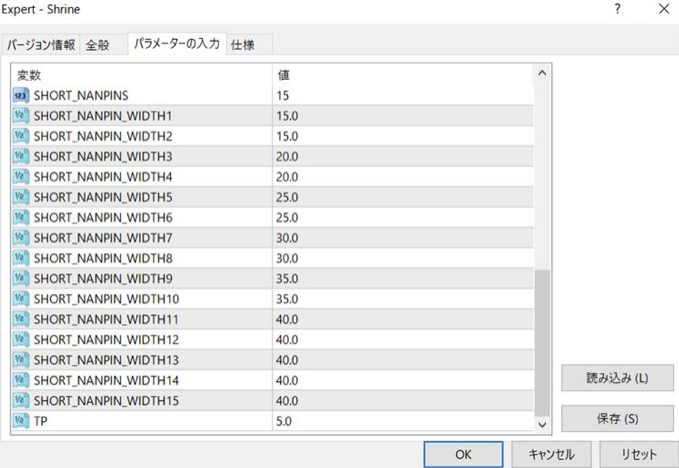The width and height of the screenshot is (679, 468).
Task: Click the icon next to SHORT_NANPIN_WIDTH10
Action: pos(21,299)
